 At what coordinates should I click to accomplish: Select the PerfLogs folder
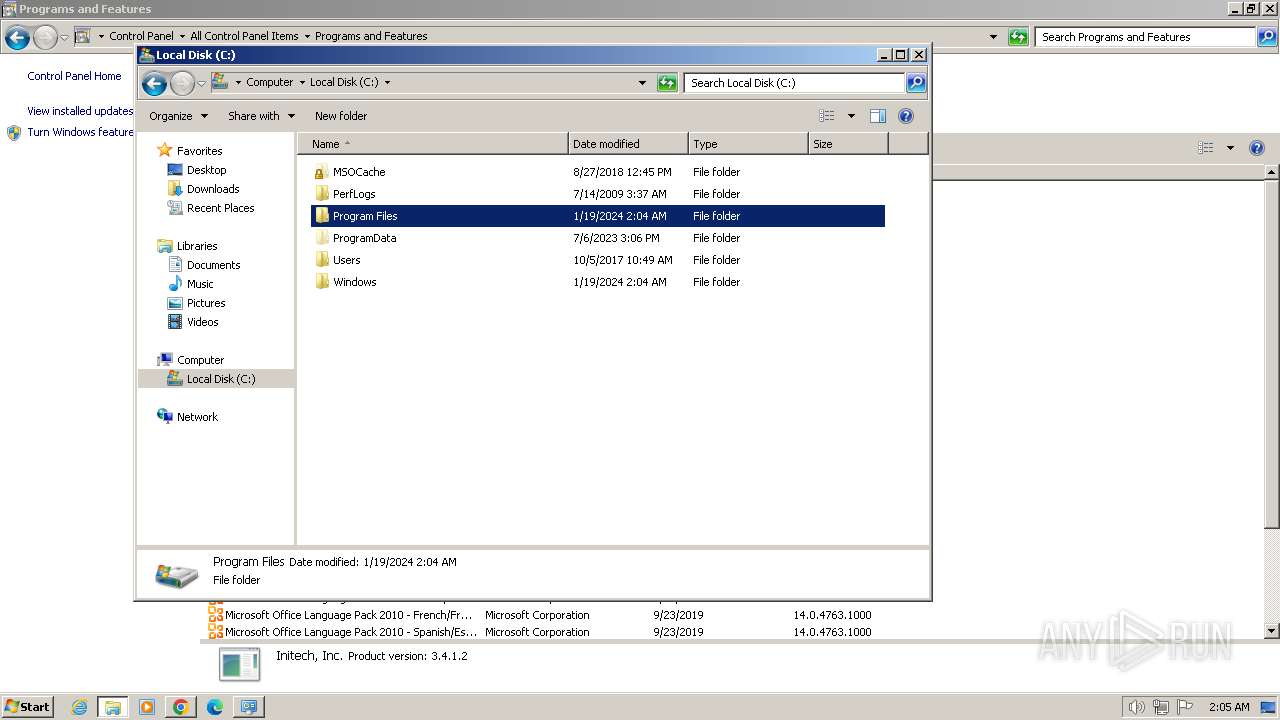[x=354, y=194]
